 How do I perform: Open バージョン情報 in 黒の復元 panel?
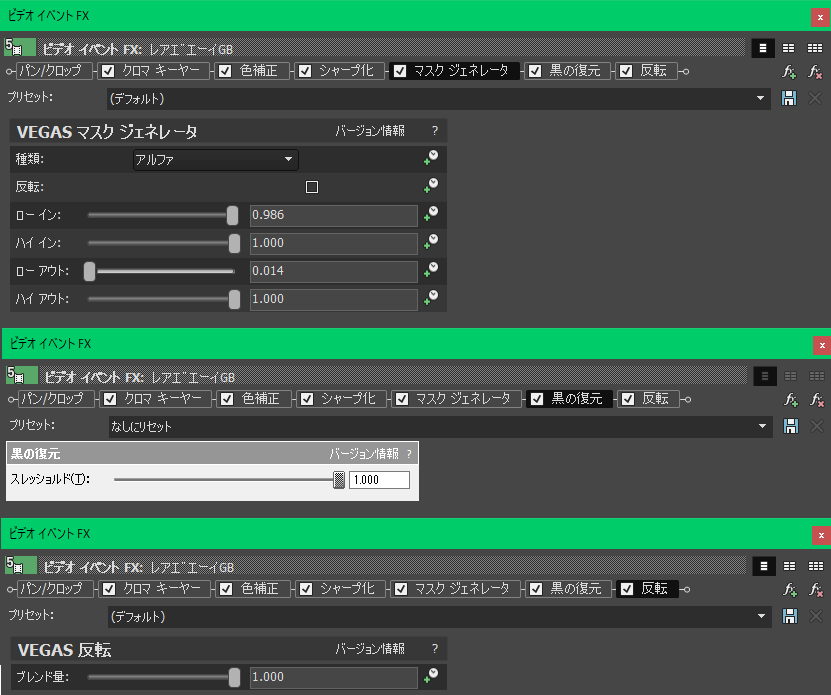(x=364, y=454)
